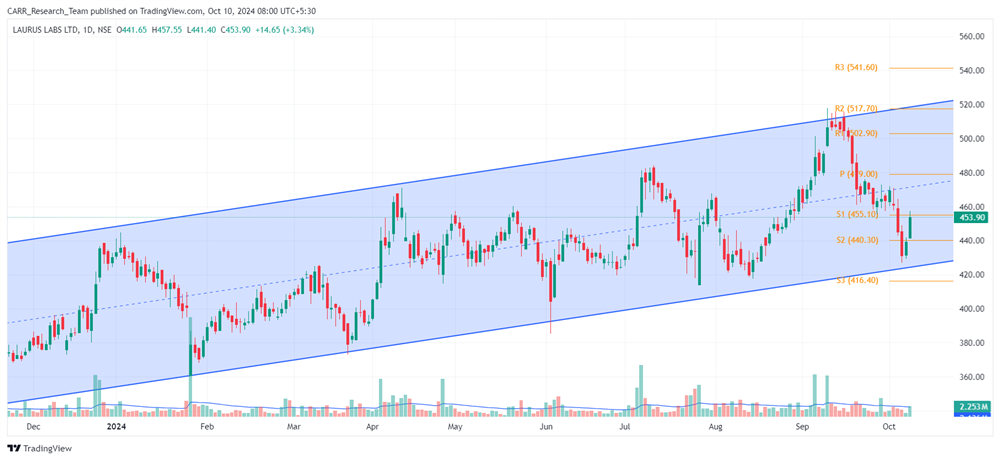Click 540.00 on the price axis

973,71
